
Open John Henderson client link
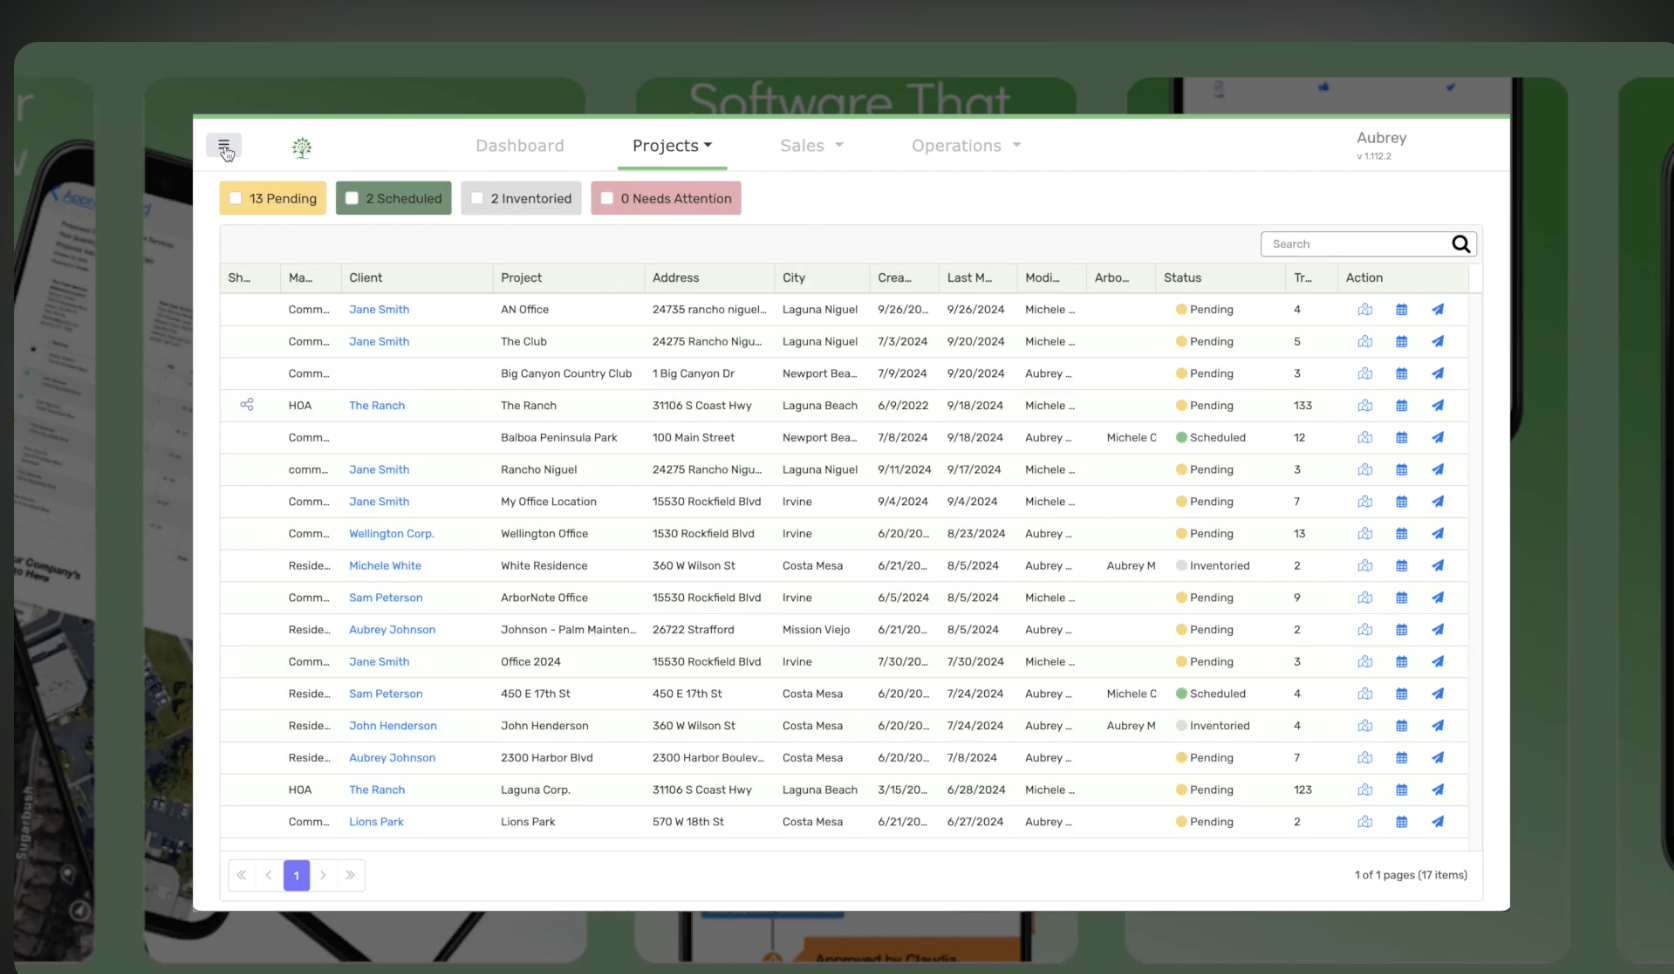click(x=393, y=726)
